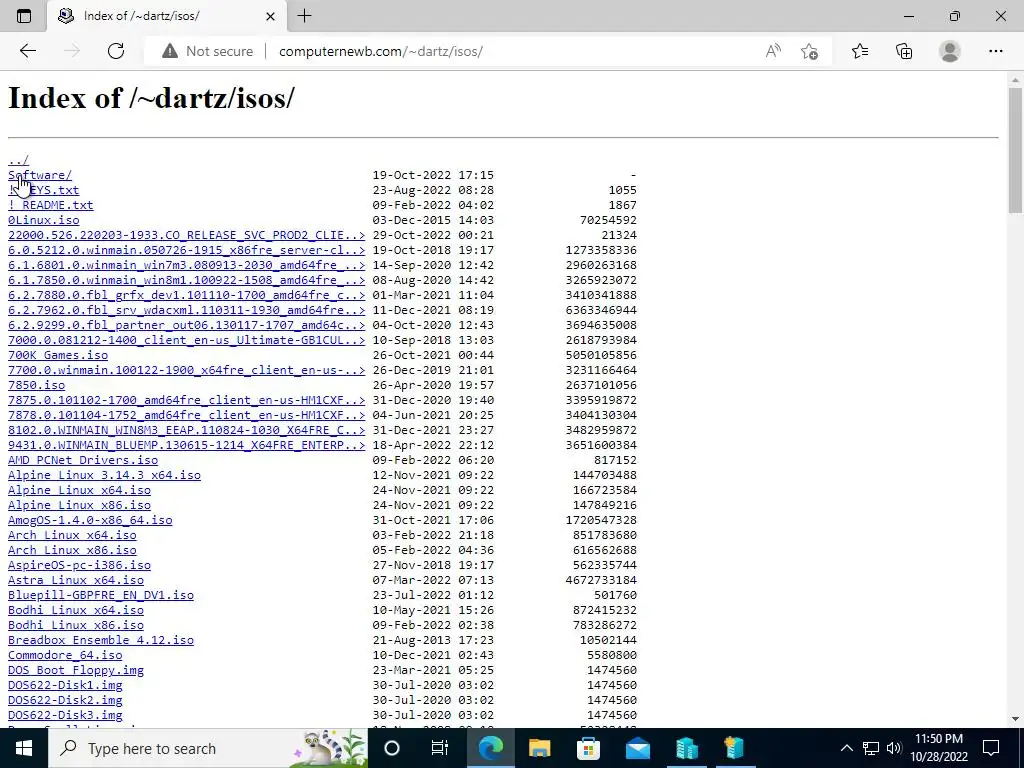Download Arch_Linux_x64.iso

pyautogui.click(x=72, y=536)
